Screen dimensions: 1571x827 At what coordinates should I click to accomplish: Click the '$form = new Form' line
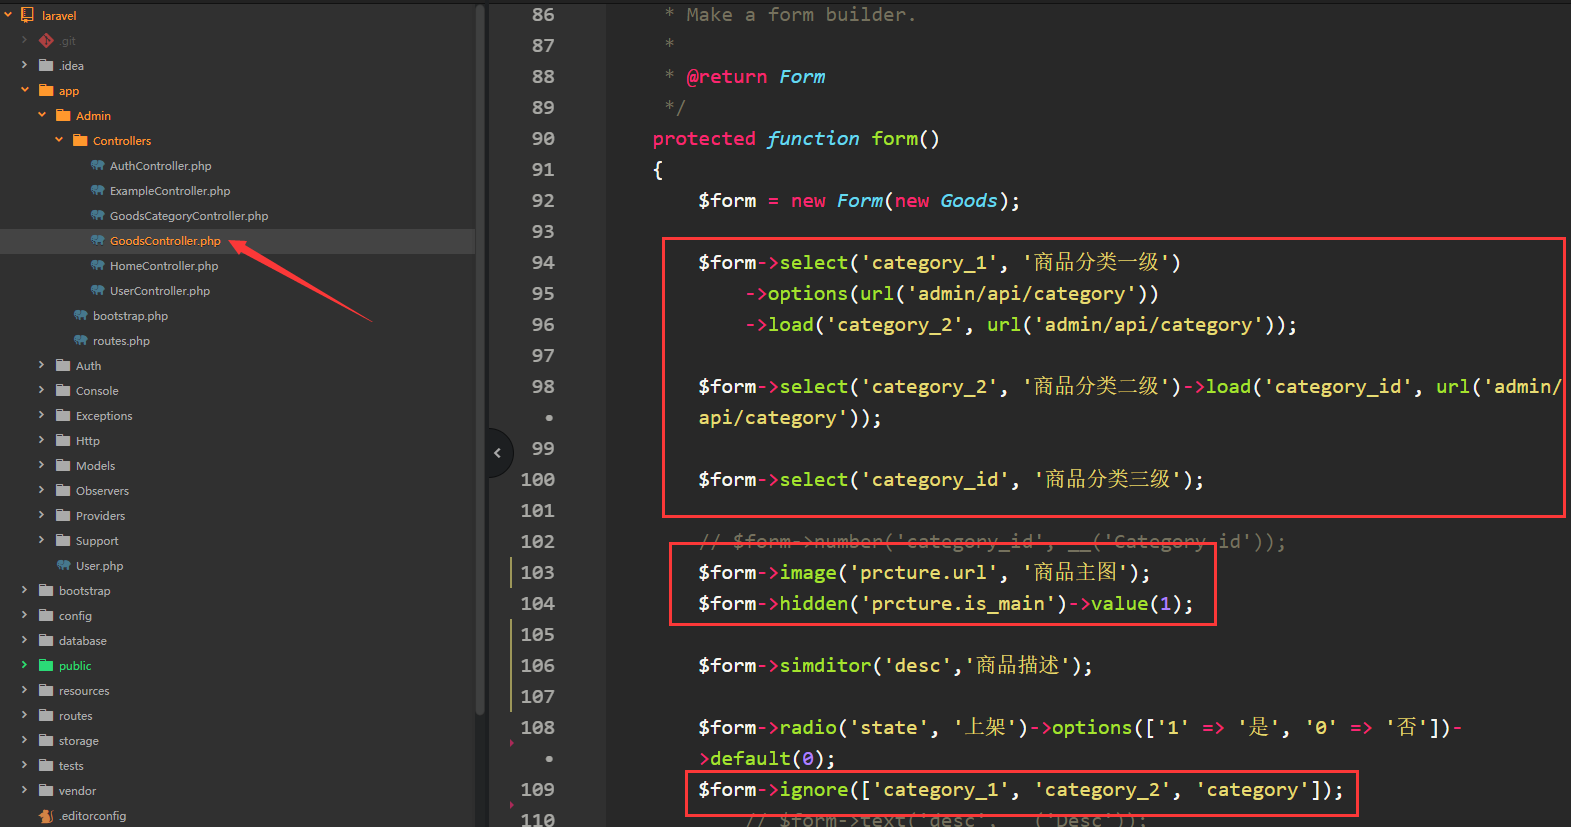pyautogui.click(x=859, y=201)
